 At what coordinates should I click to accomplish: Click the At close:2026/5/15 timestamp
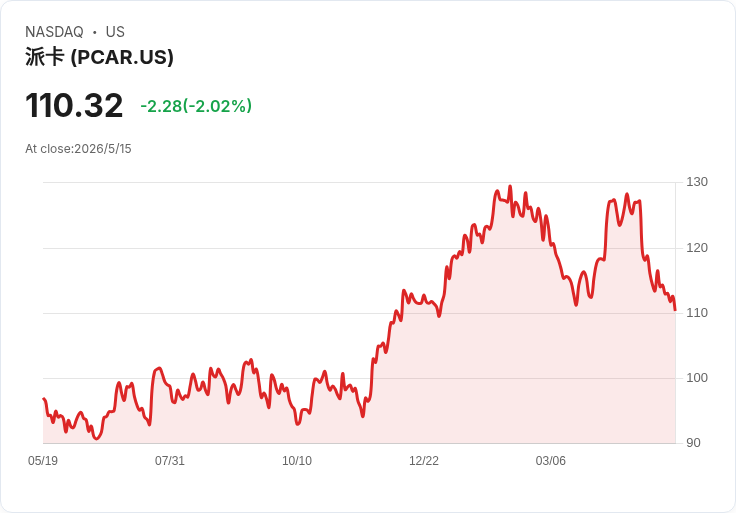pyautogui.click(x=78, y=149)
